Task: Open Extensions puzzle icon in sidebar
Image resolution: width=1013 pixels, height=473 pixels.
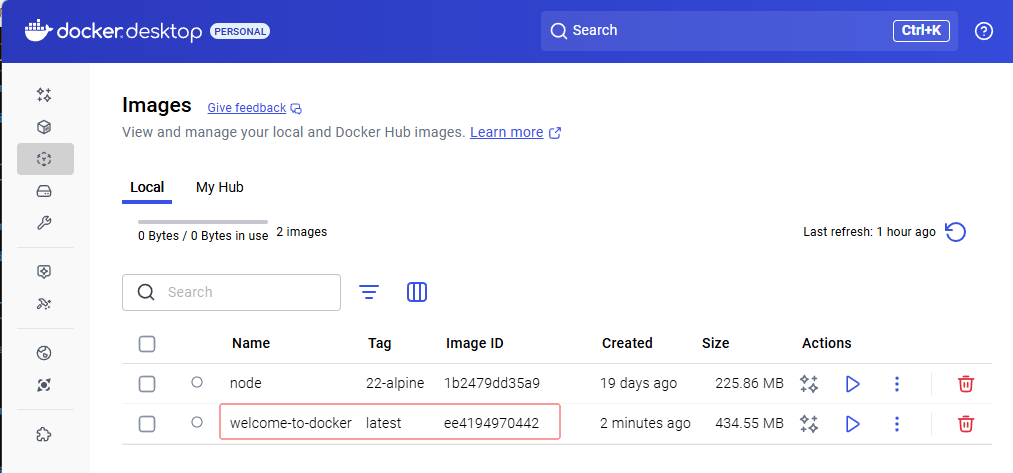Action: [44, 435]
